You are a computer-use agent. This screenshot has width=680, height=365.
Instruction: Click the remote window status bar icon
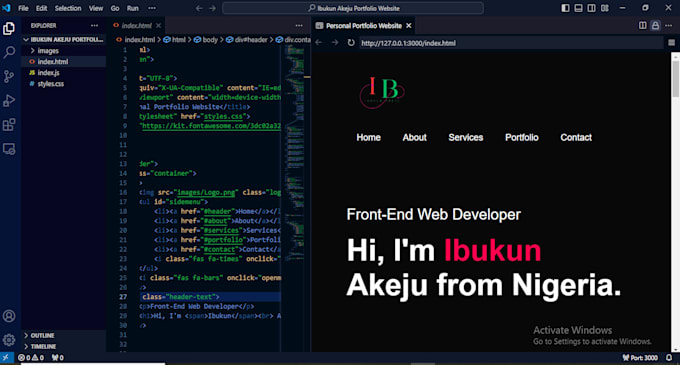6,358
